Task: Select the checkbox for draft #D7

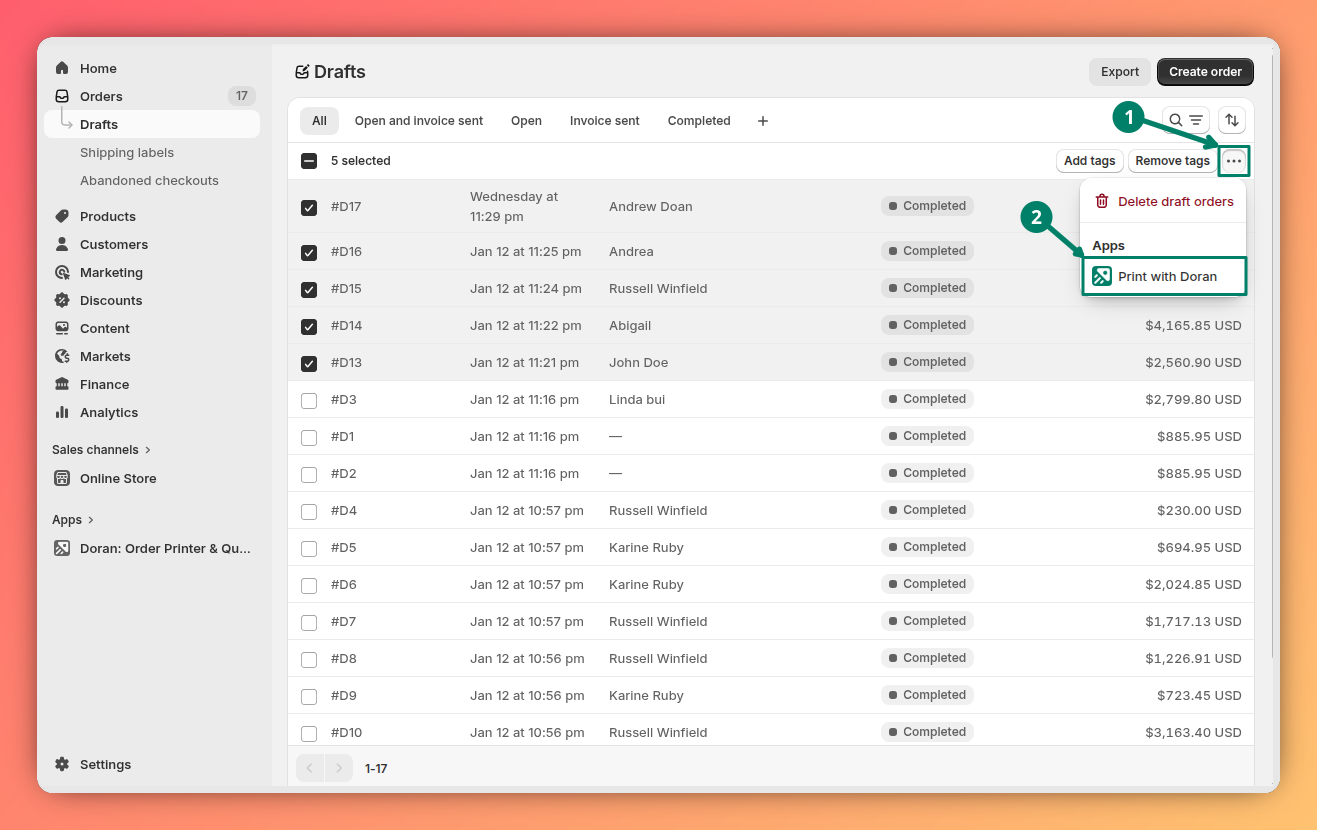Action: pos(309,623)
